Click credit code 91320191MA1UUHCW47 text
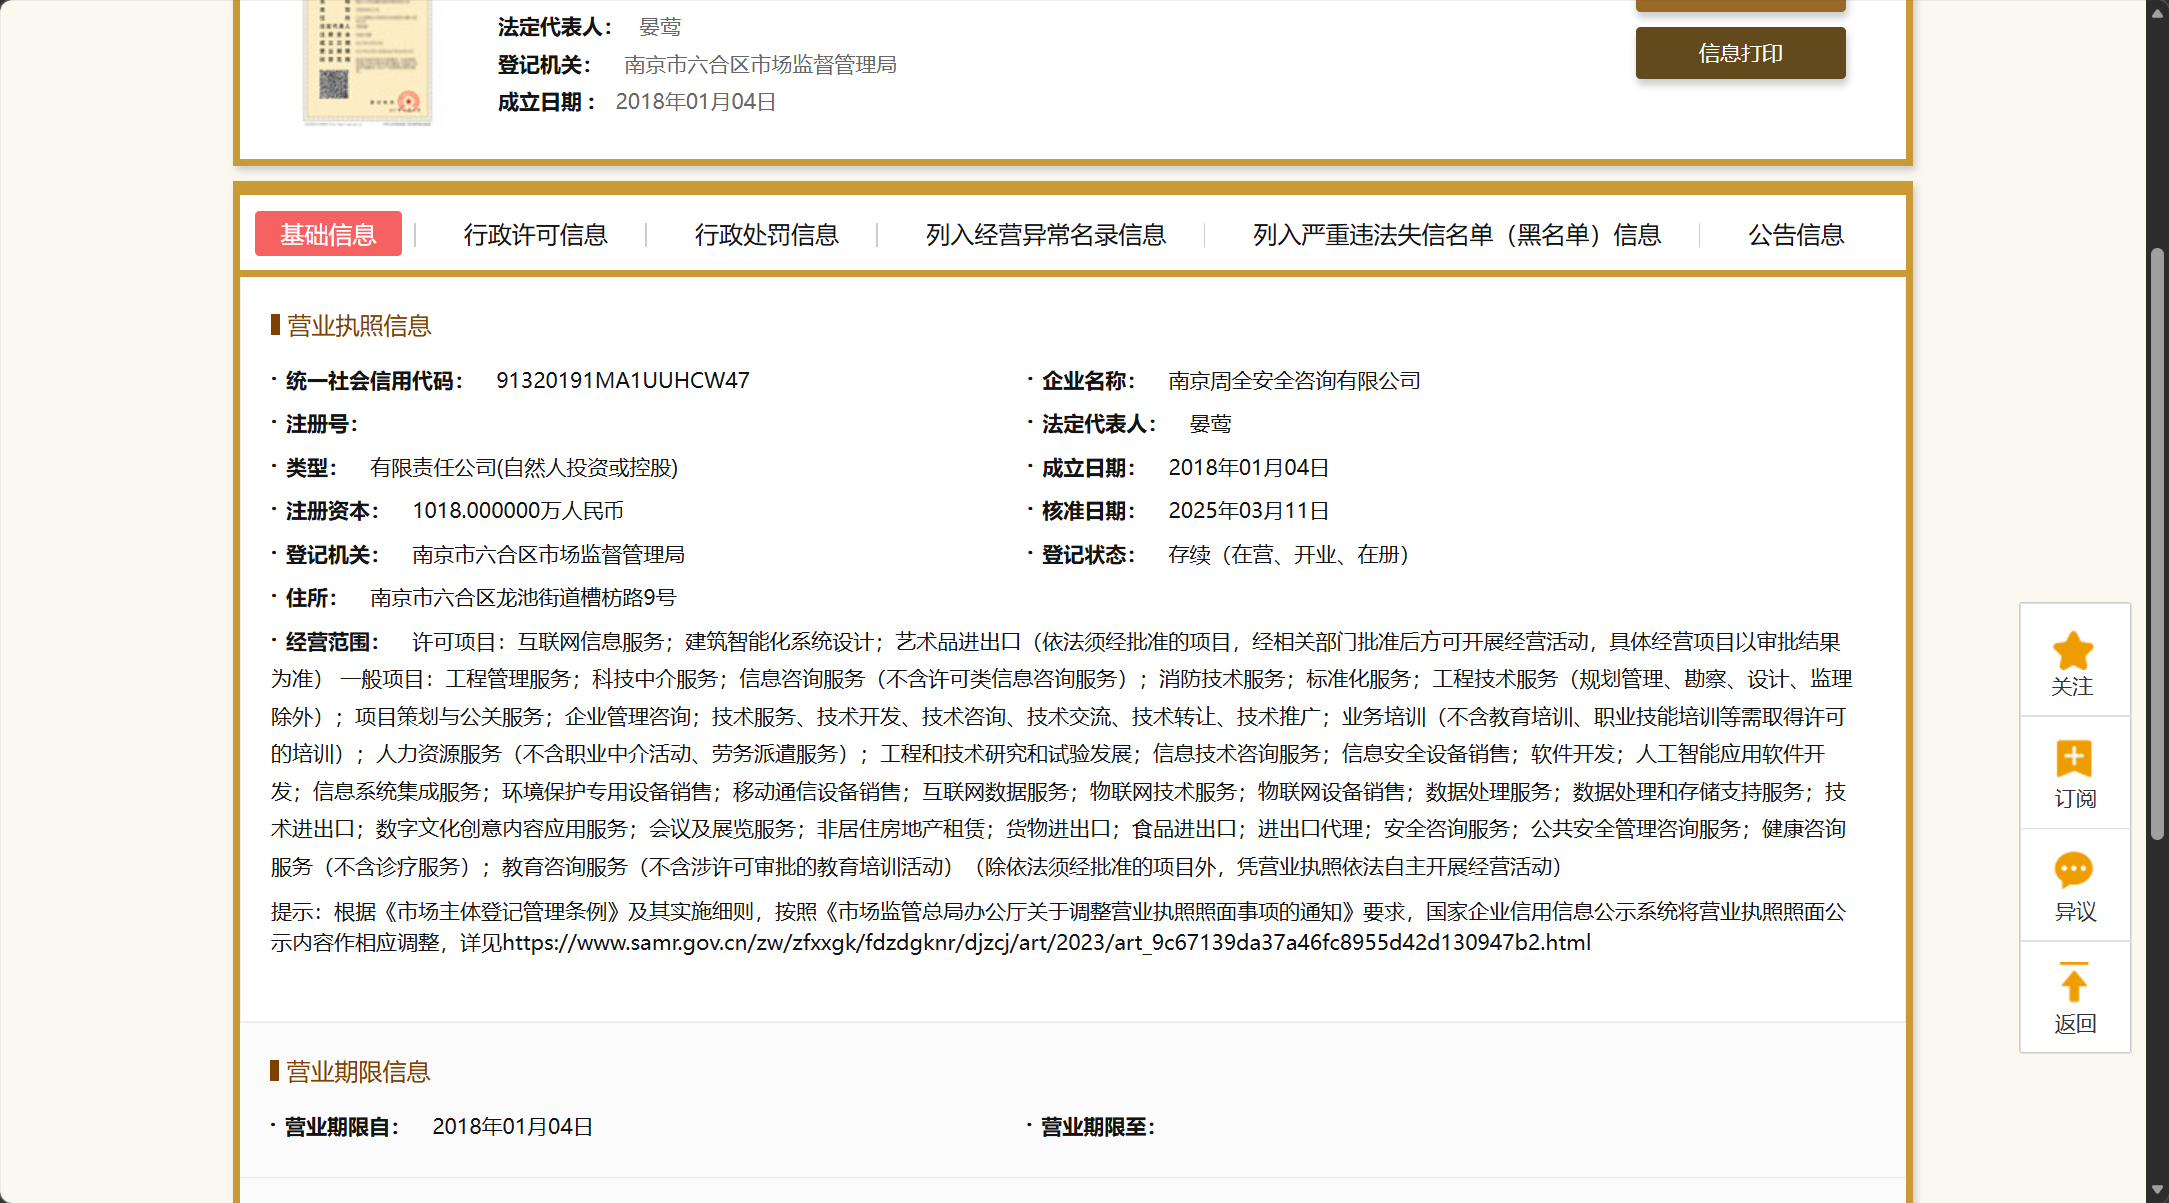The image size is (2169, 1203). pyautogui.click(x=622, y=381)
